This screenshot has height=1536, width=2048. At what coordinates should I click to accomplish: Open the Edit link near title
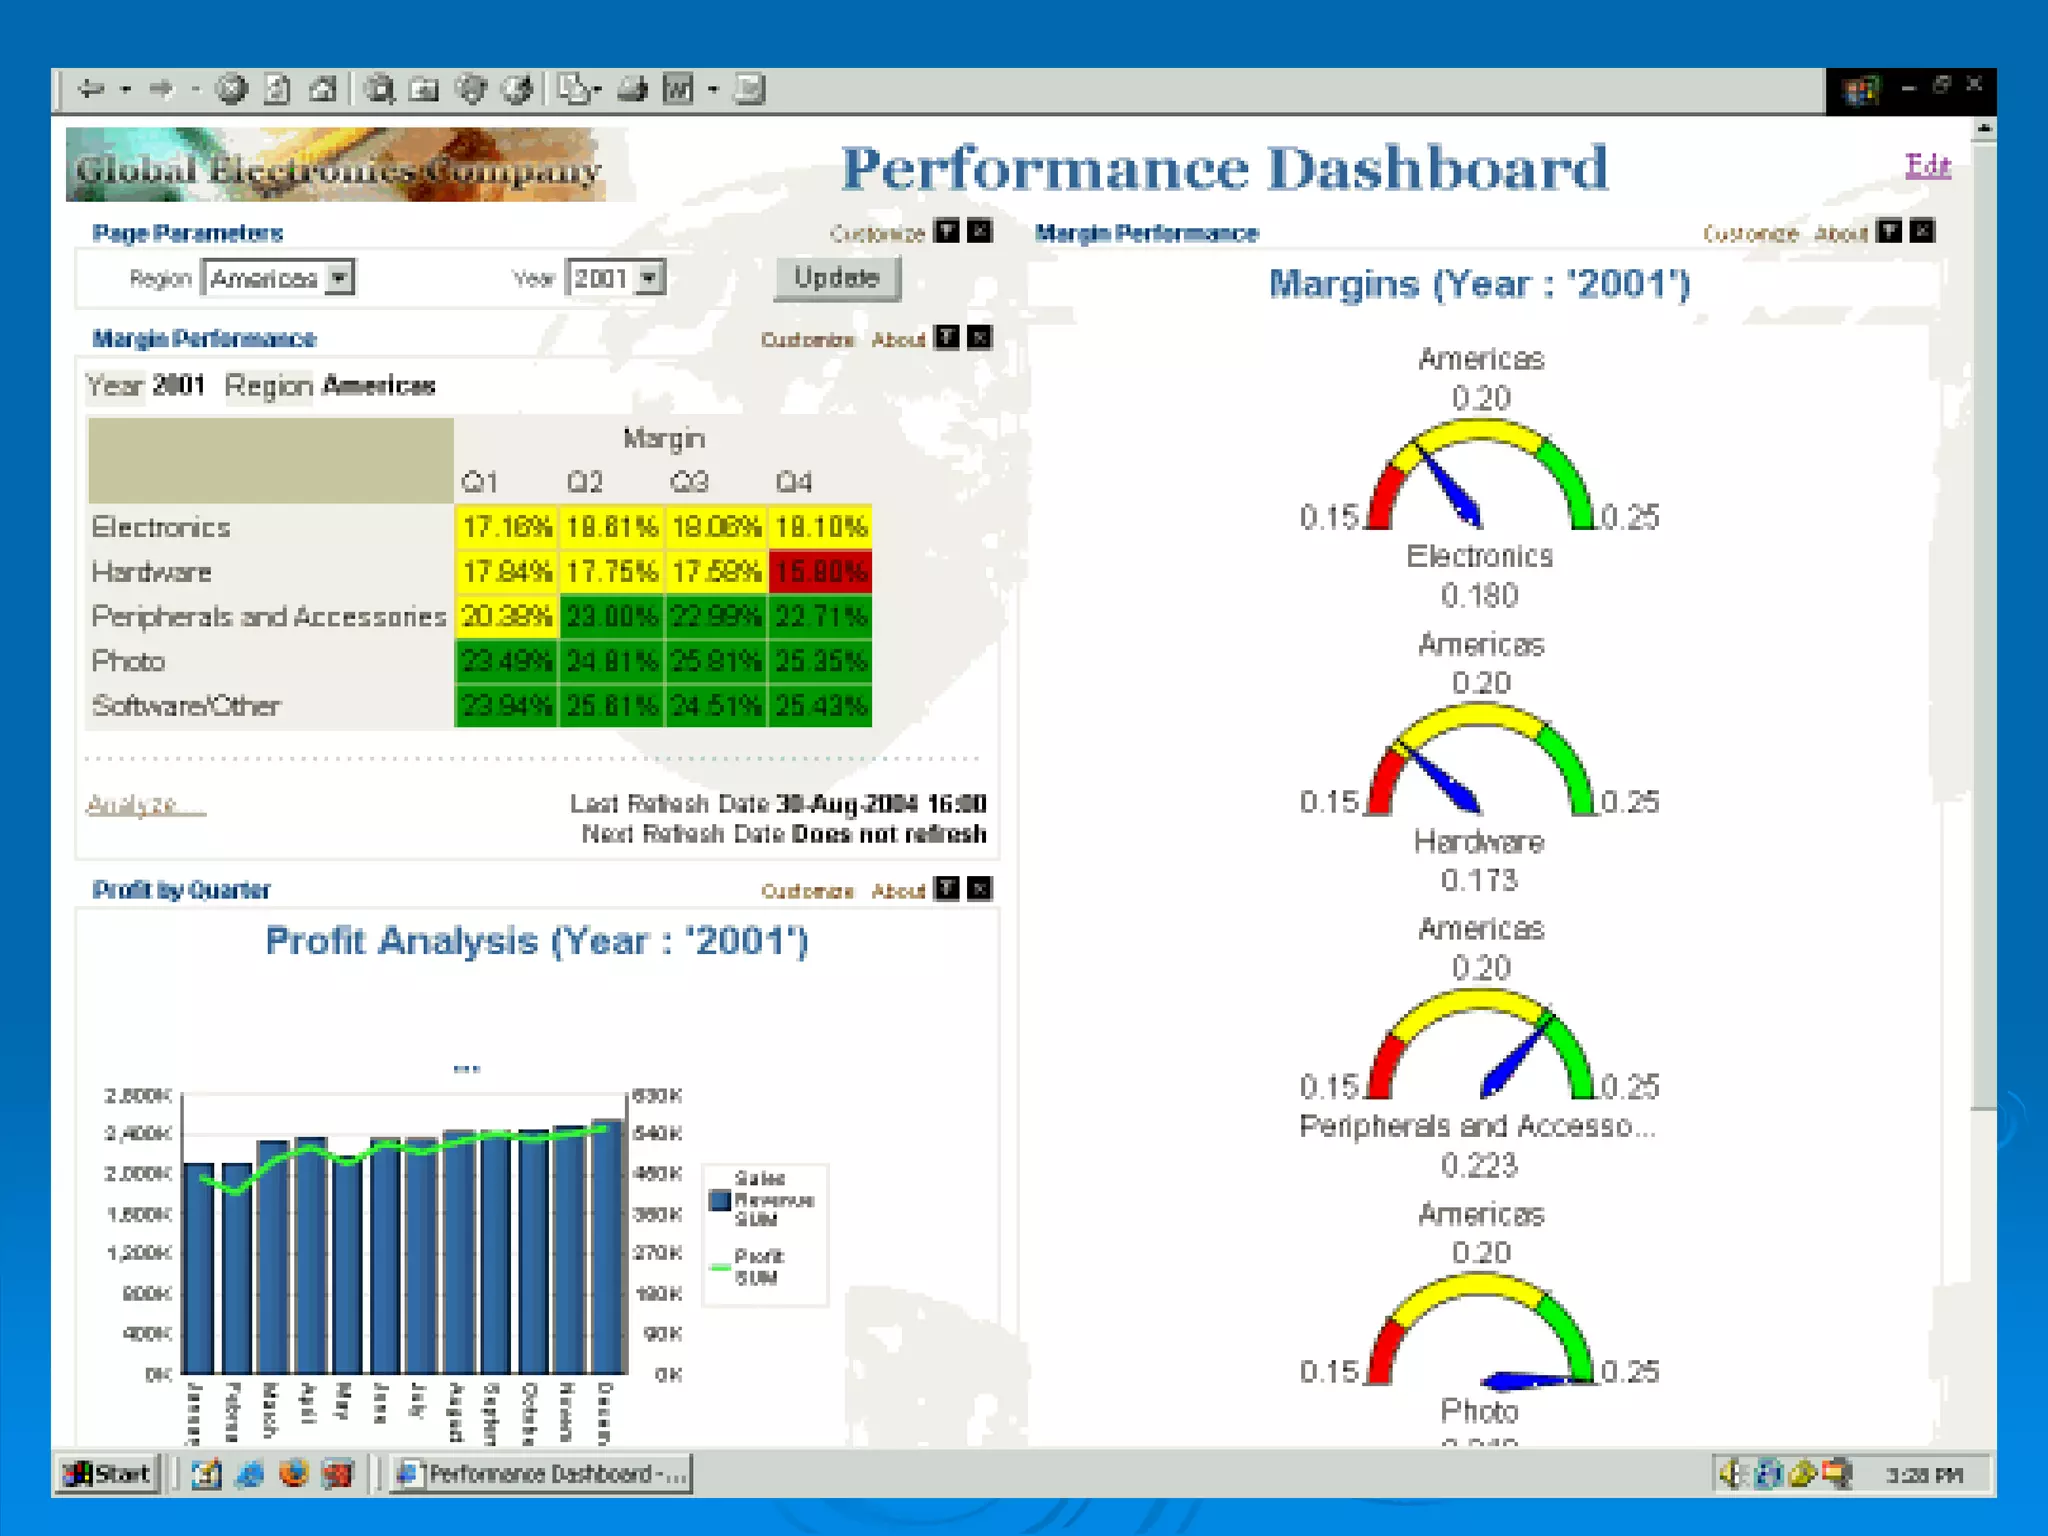[x=1927, y=165]
